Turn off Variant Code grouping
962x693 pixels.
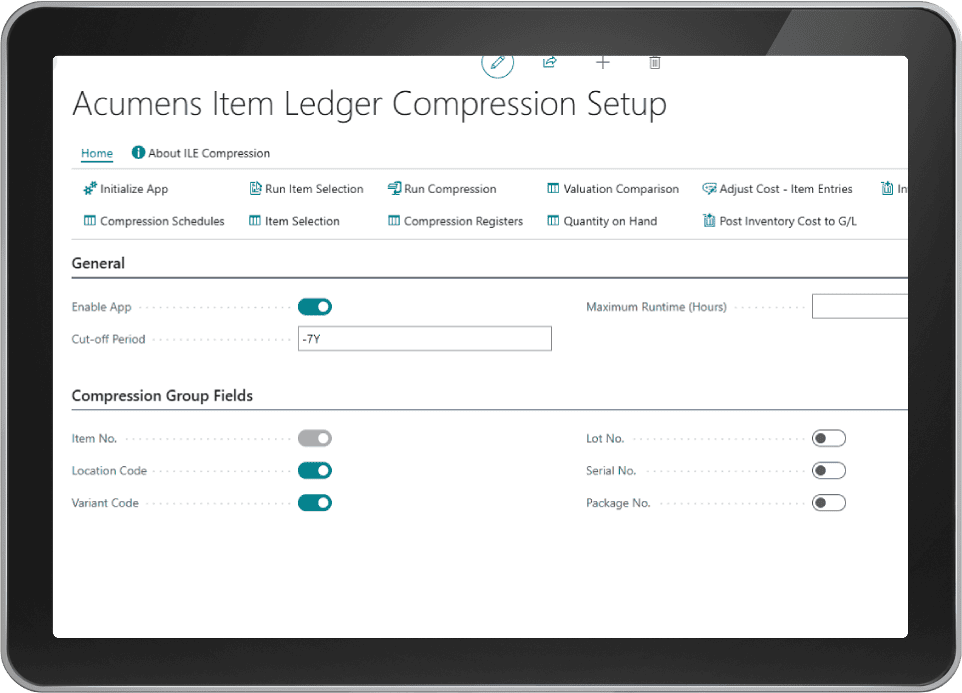[315, 503]
